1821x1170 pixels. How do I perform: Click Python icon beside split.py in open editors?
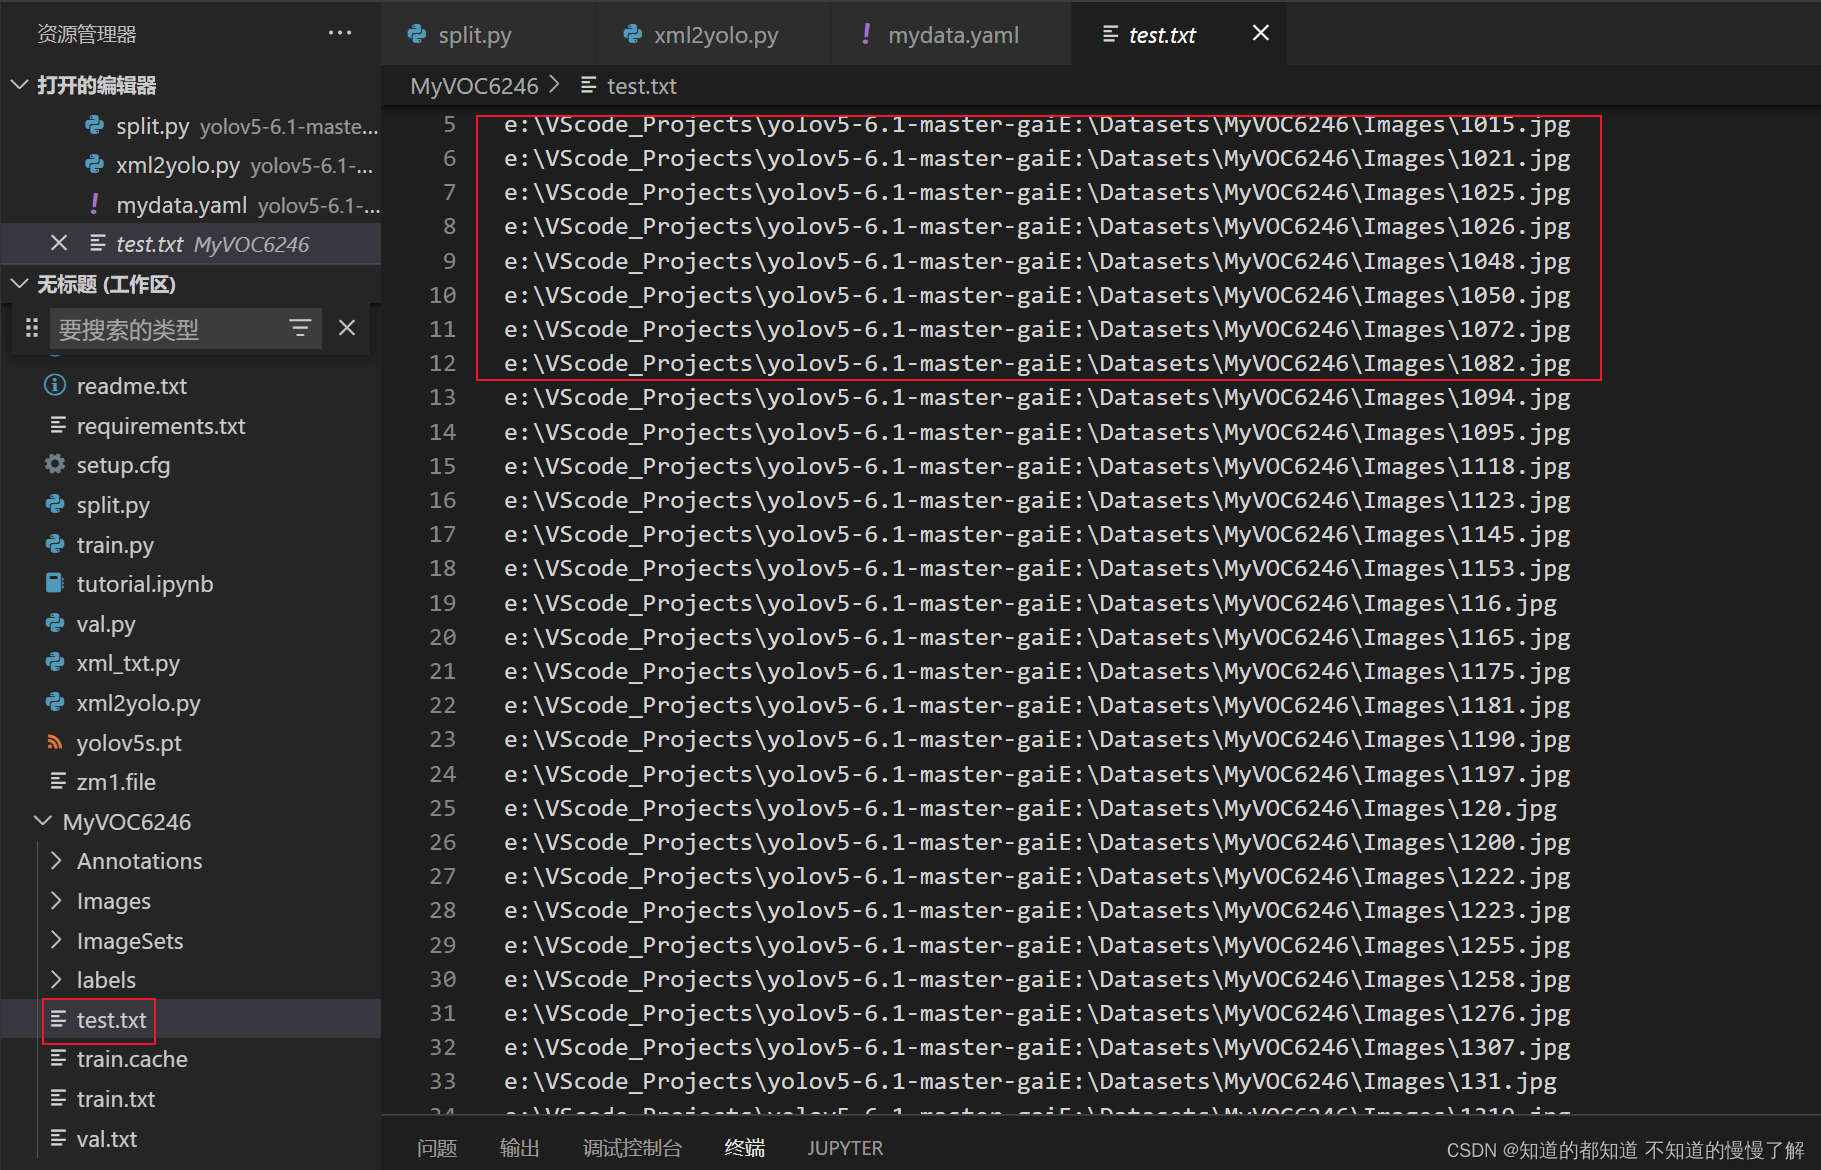click(95, 125)
